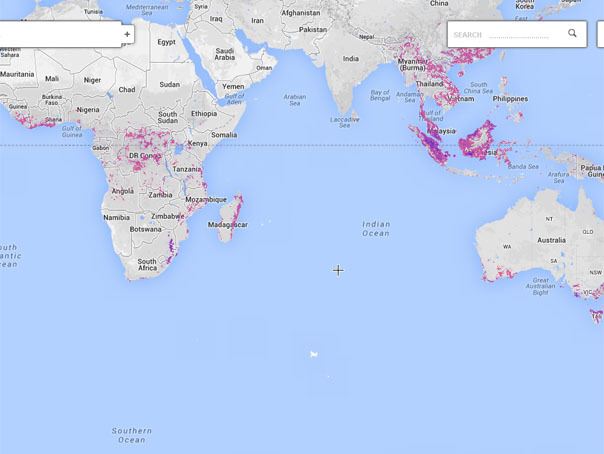Image resolution: width=604 pixels, height=454 pixels.
Task: Select the Tanzania country label
Action: (x=186, y=169)
